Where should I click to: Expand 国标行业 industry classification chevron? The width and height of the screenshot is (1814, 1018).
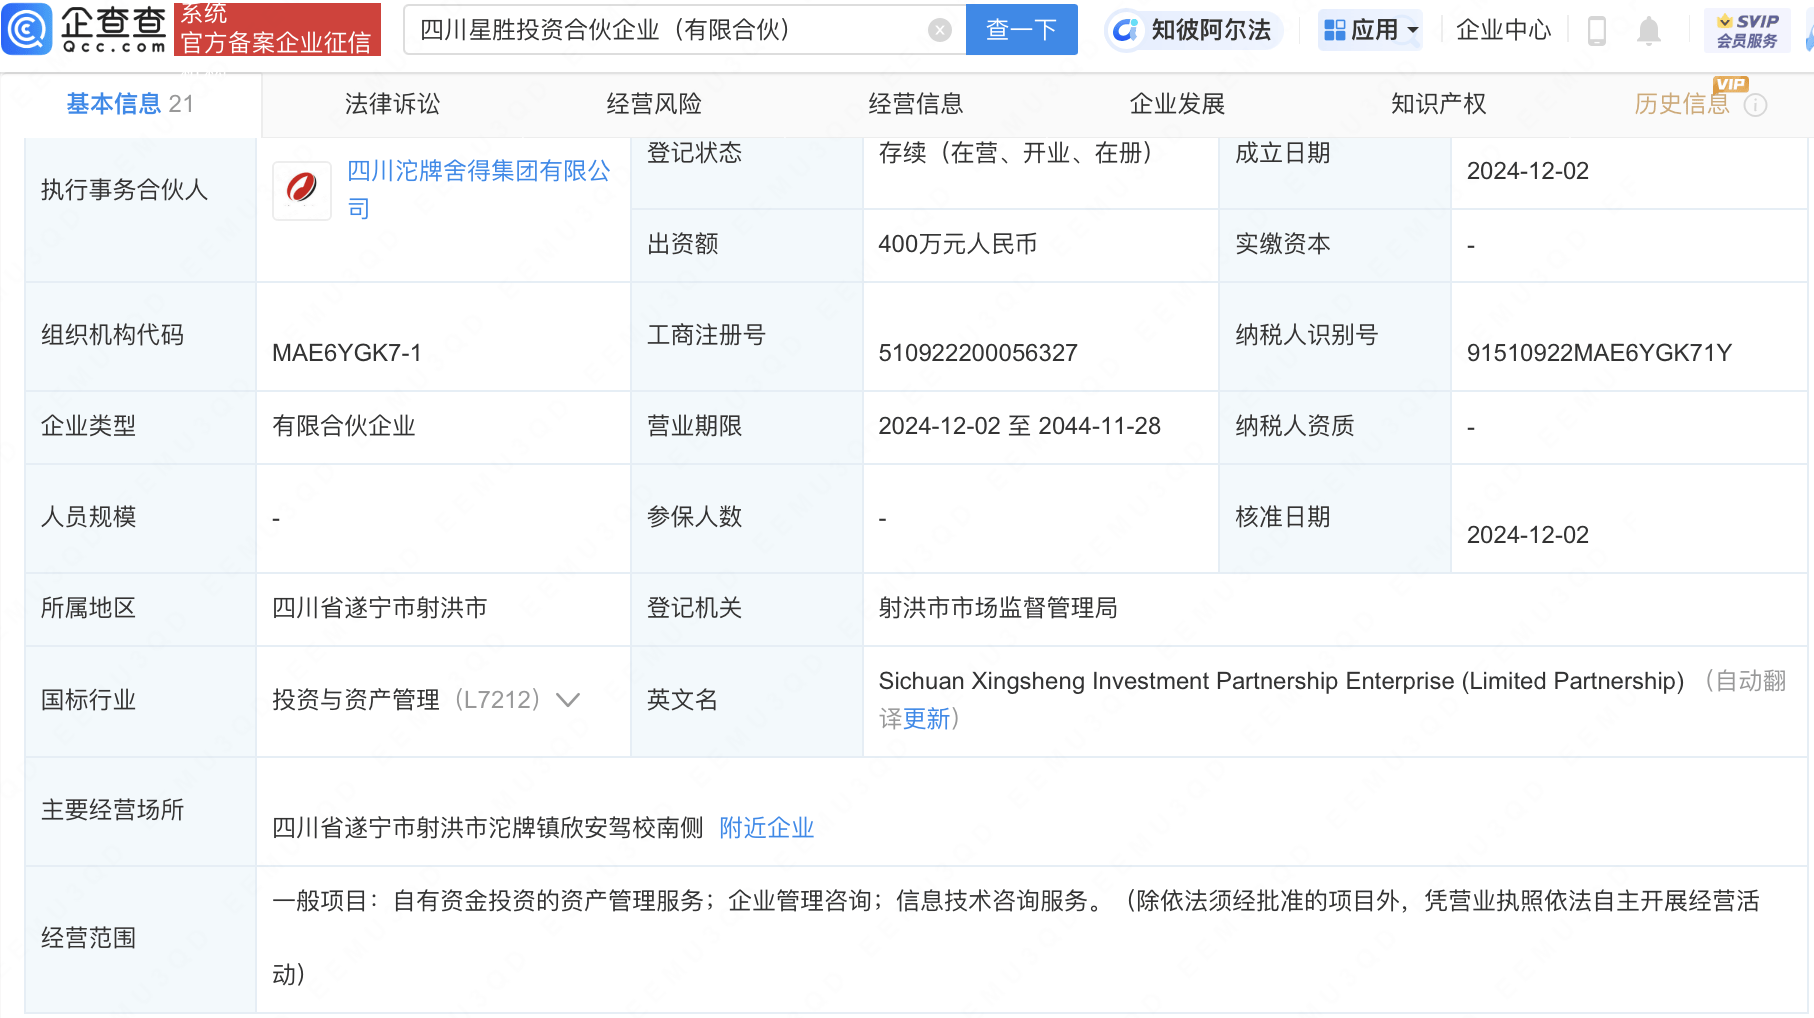coord(568,700)
